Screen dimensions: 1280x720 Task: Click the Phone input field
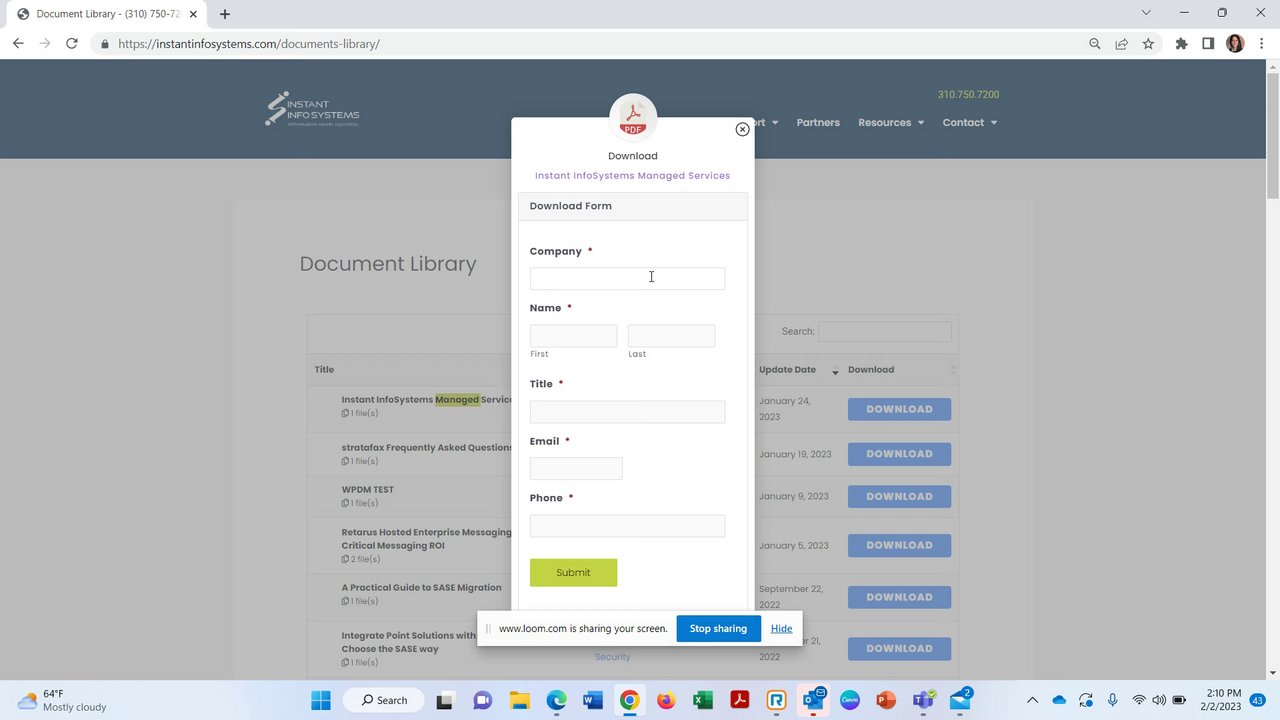coord(627,526)
